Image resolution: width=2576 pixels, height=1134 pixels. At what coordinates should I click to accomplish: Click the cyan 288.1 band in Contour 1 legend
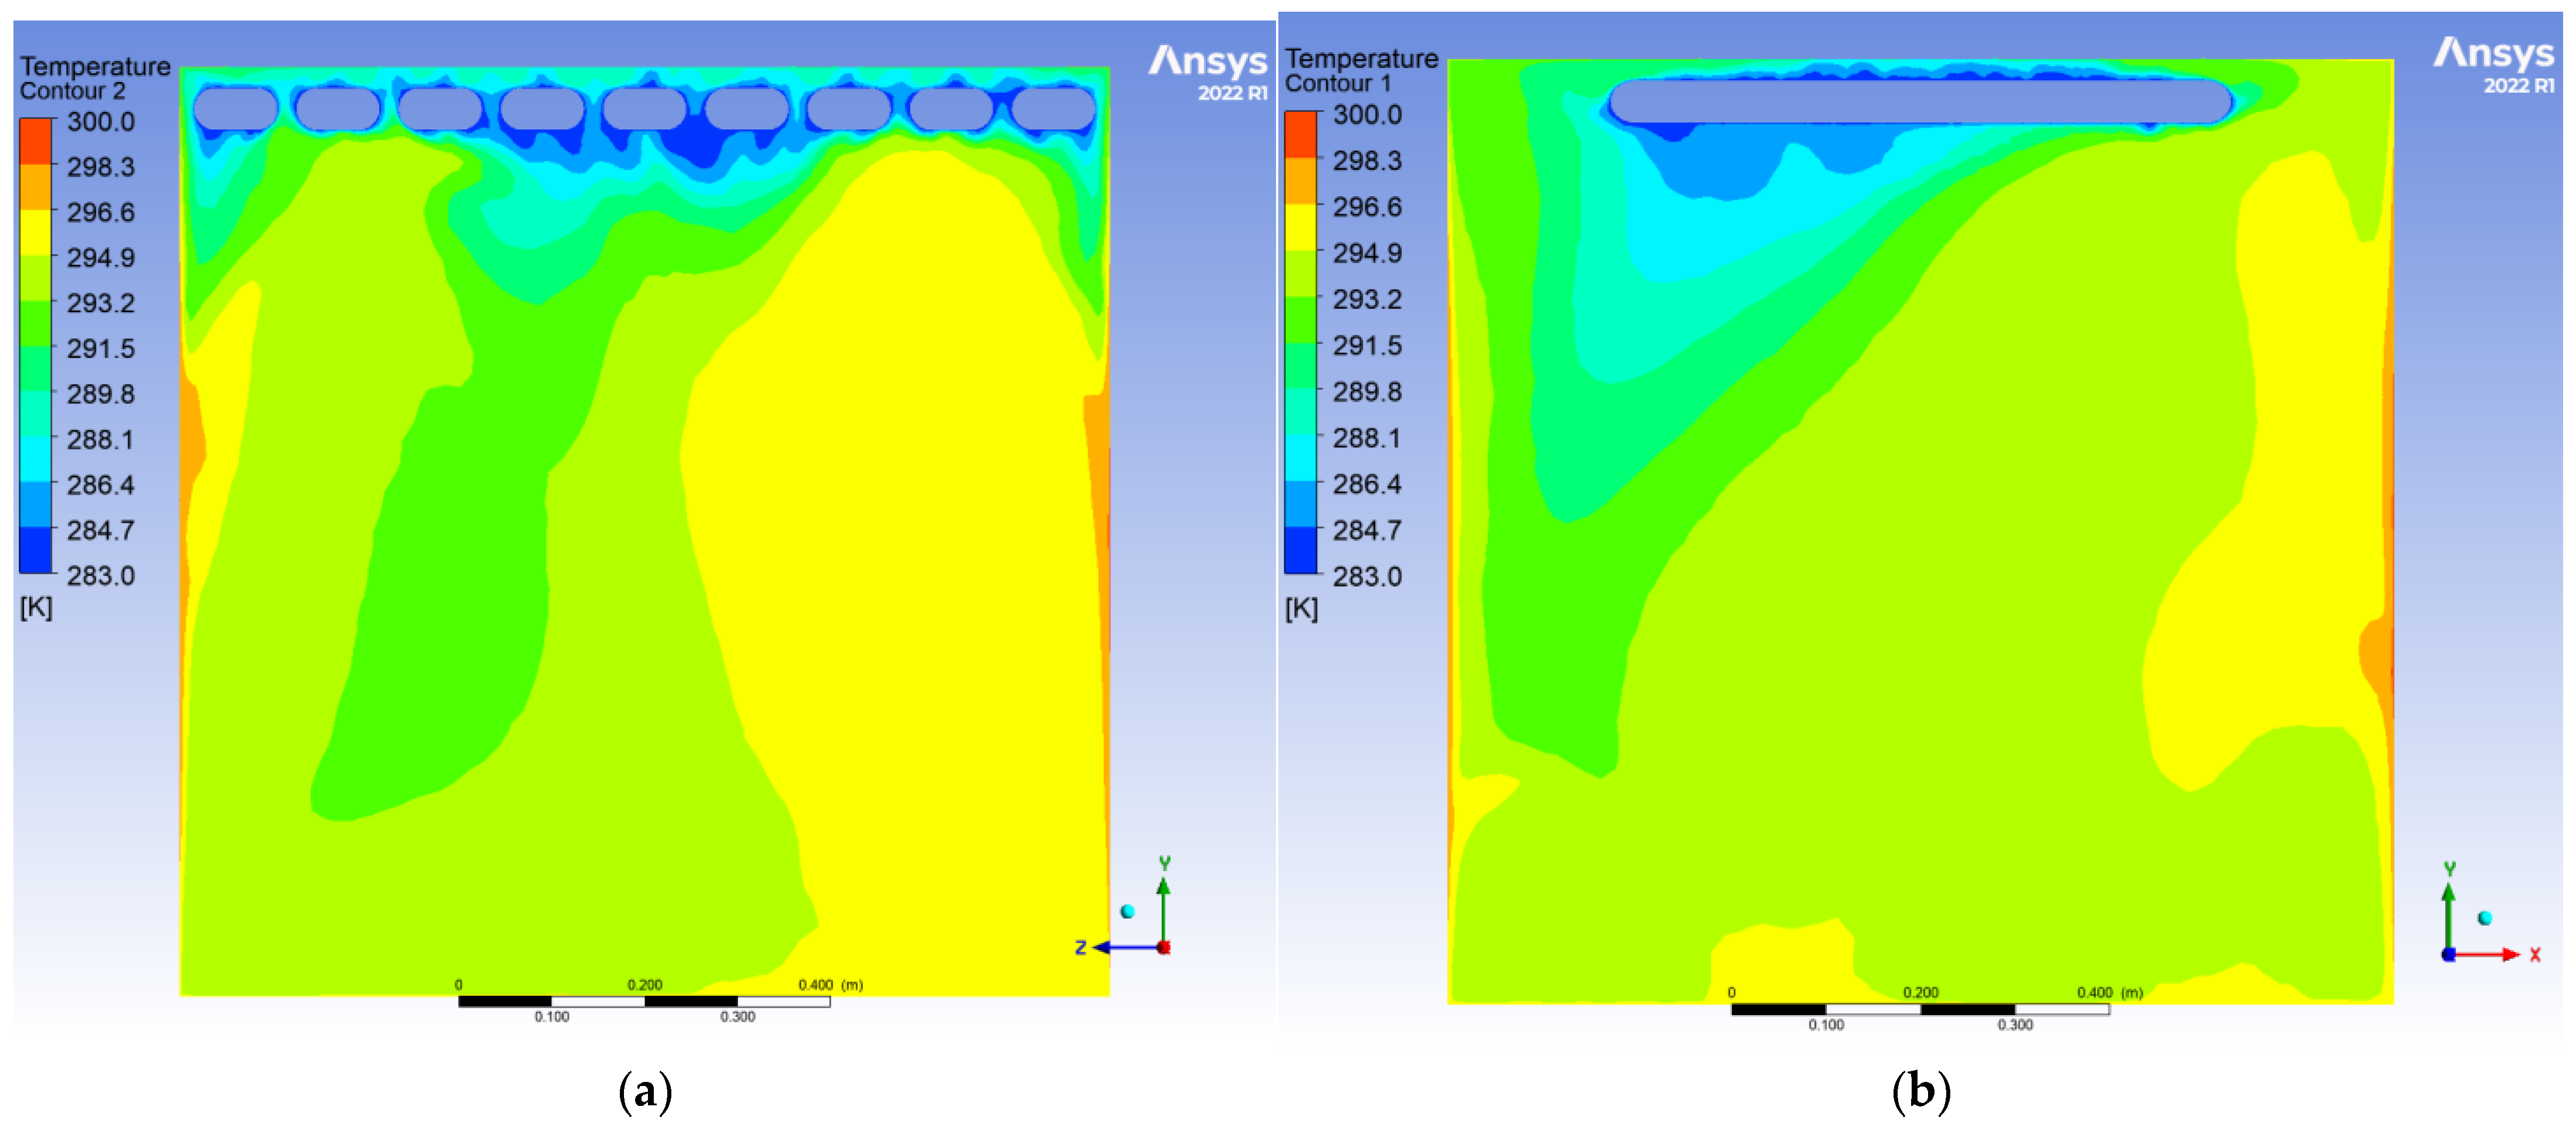(x=1301, y=458)
